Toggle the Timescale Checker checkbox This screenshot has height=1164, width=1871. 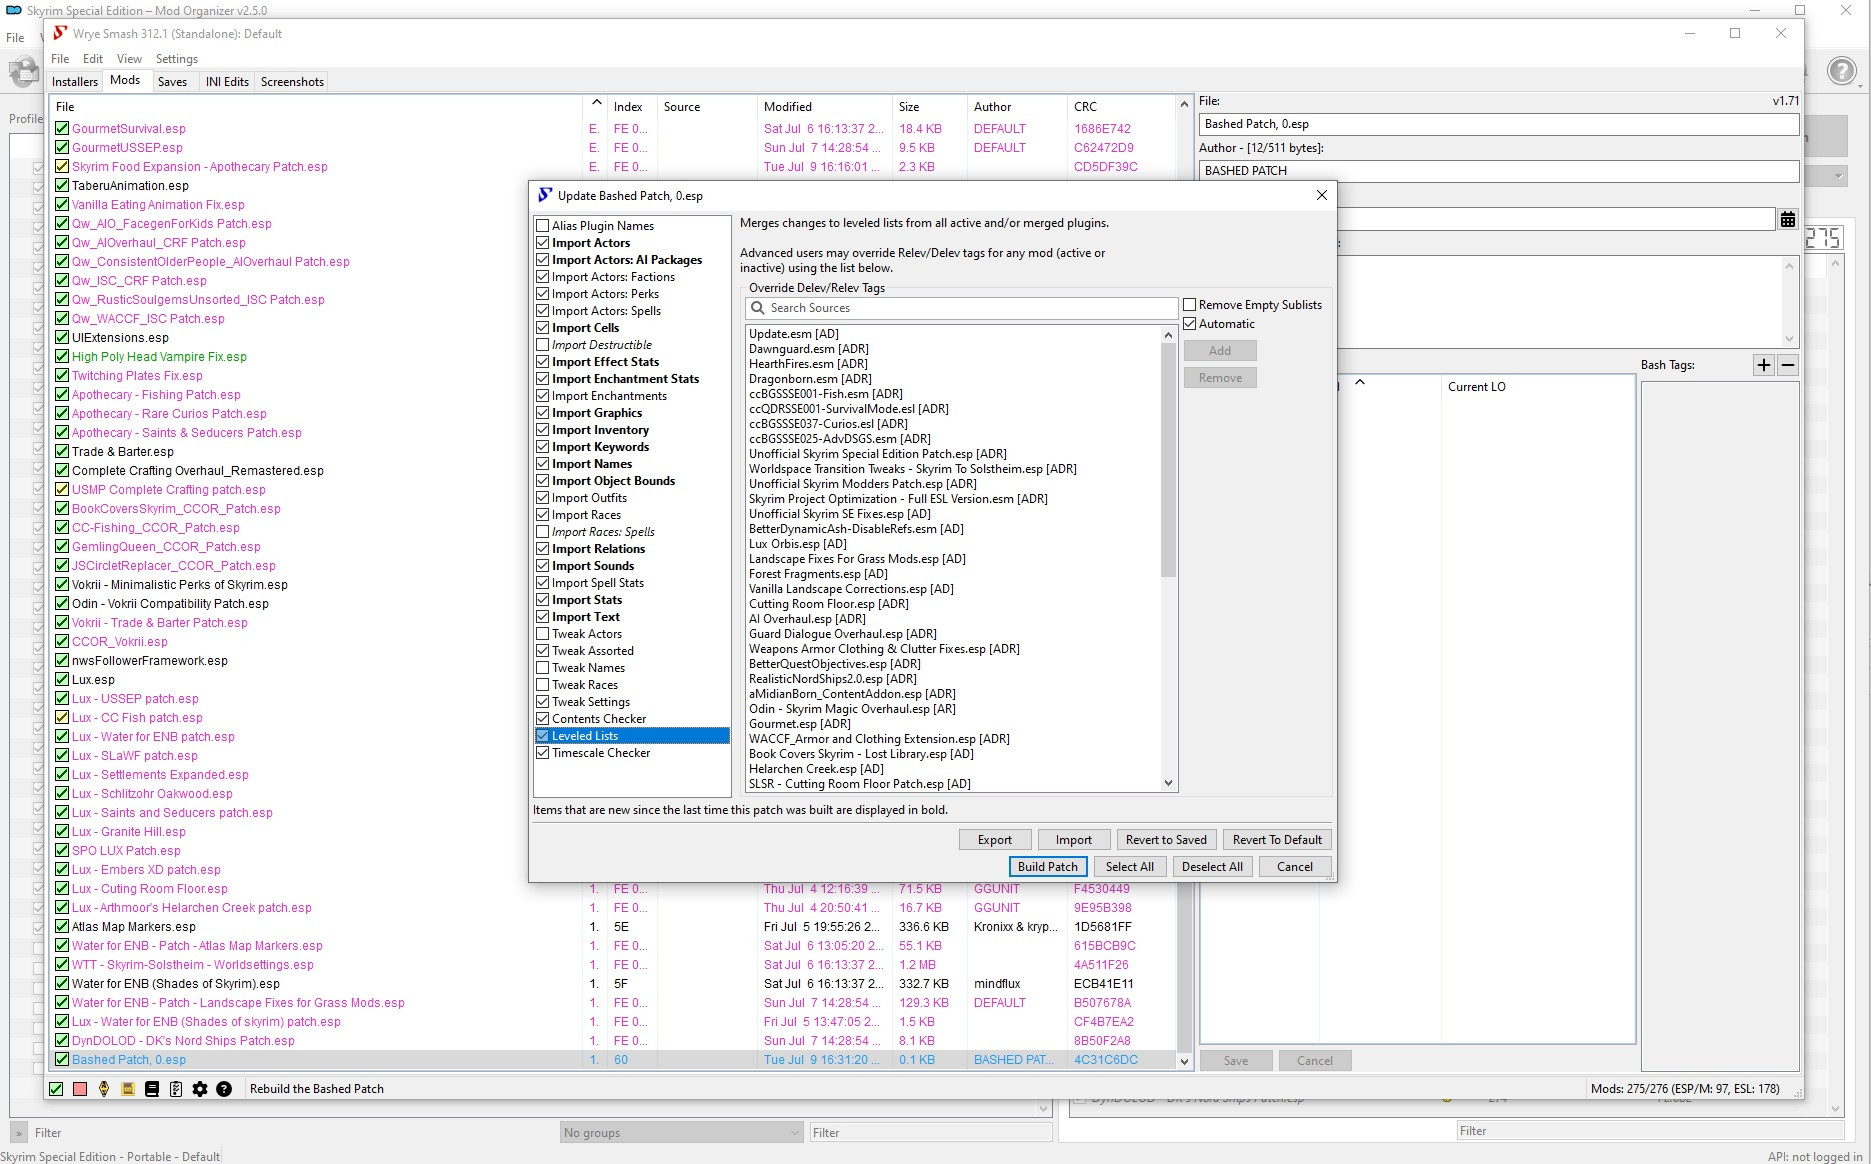(x=543, y=753)
